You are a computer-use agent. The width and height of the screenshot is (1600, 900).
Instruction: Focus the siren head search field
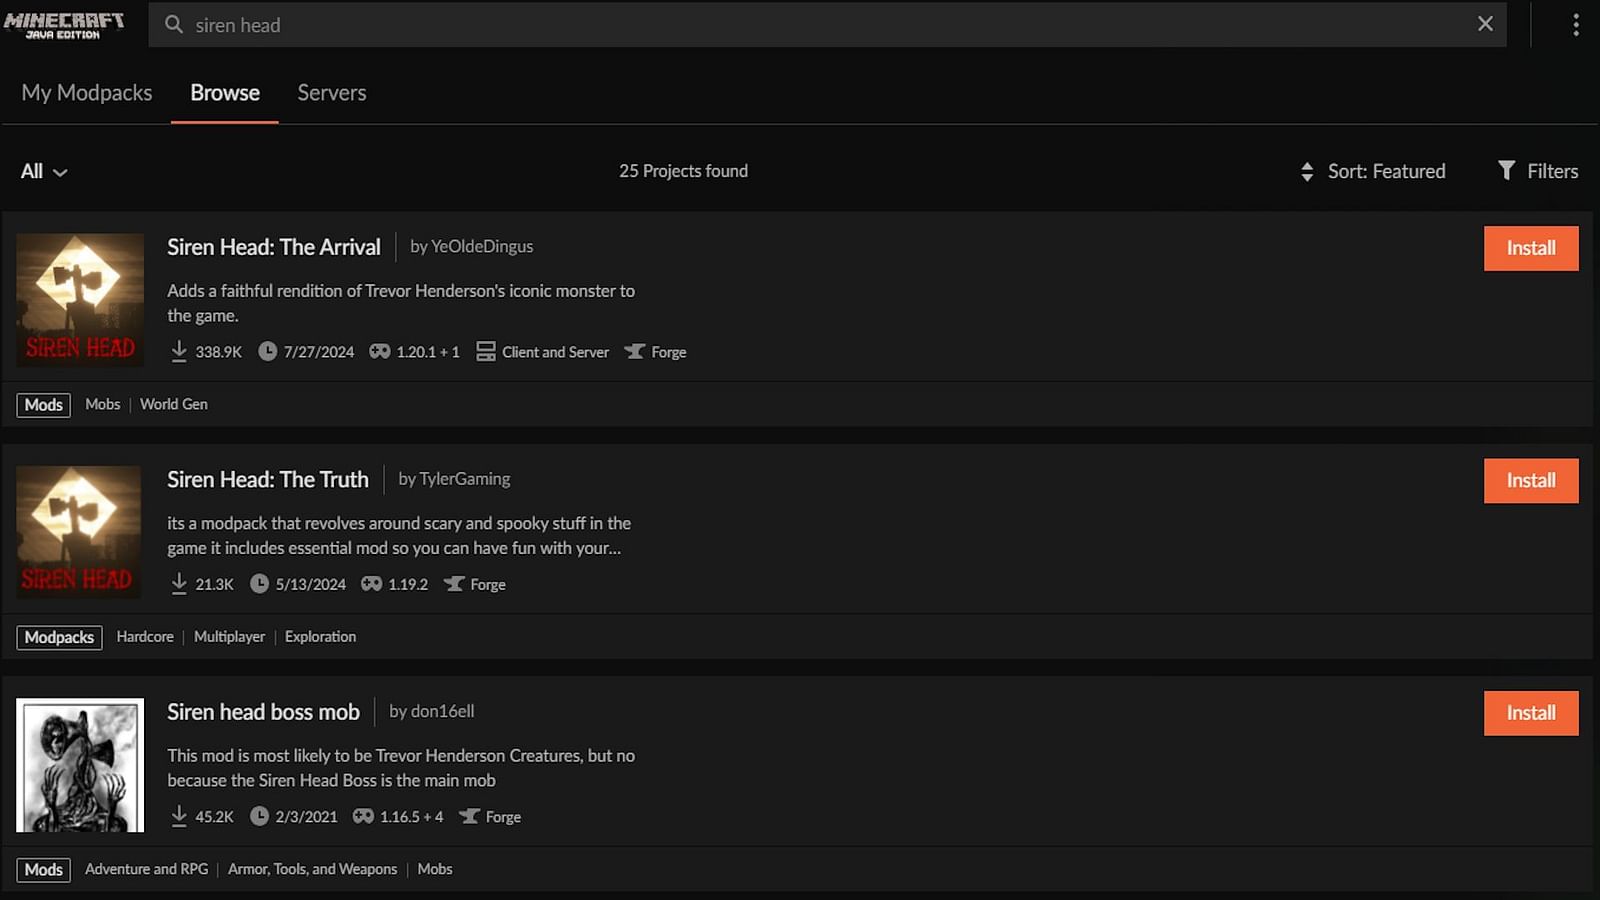828,25
